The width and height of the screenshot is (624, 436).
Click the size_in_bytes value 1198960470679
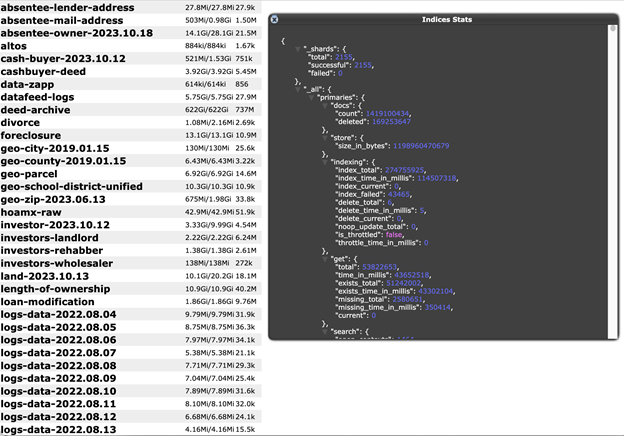pyautogui.click(x=421, y=146)
